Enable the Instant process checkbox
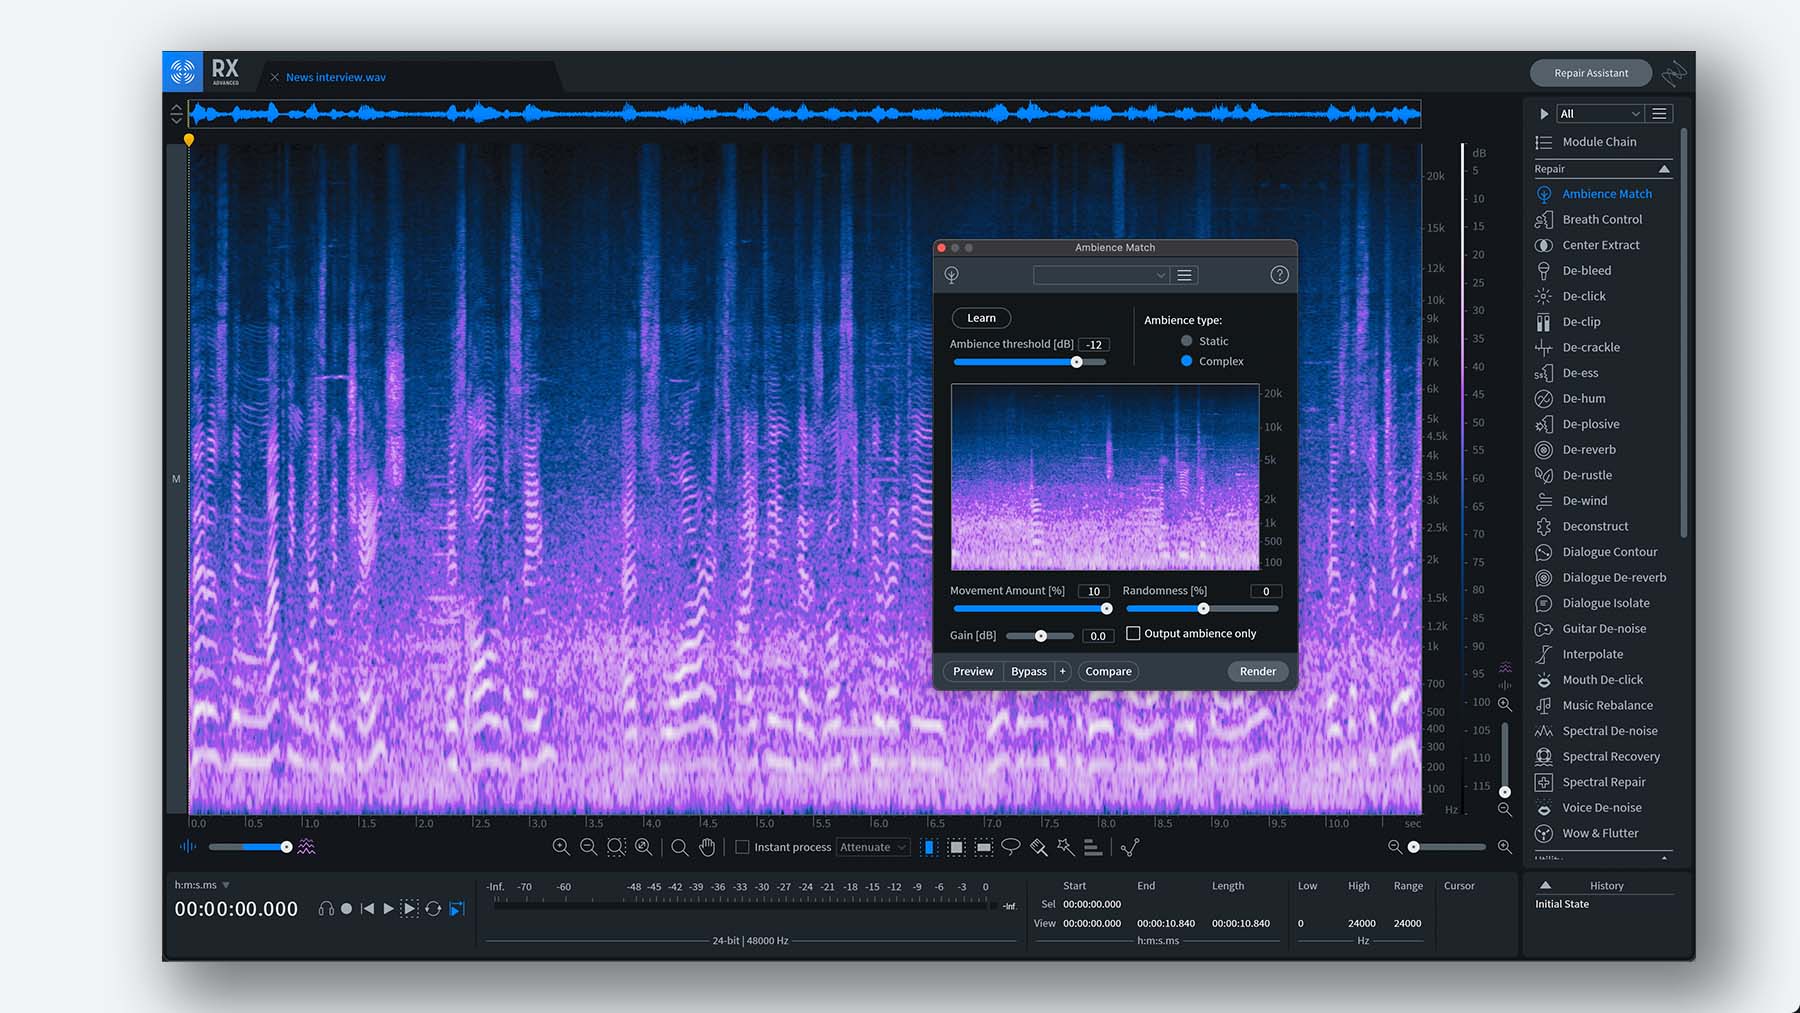Viewport: 1800px width, 1013px height. 742,847
